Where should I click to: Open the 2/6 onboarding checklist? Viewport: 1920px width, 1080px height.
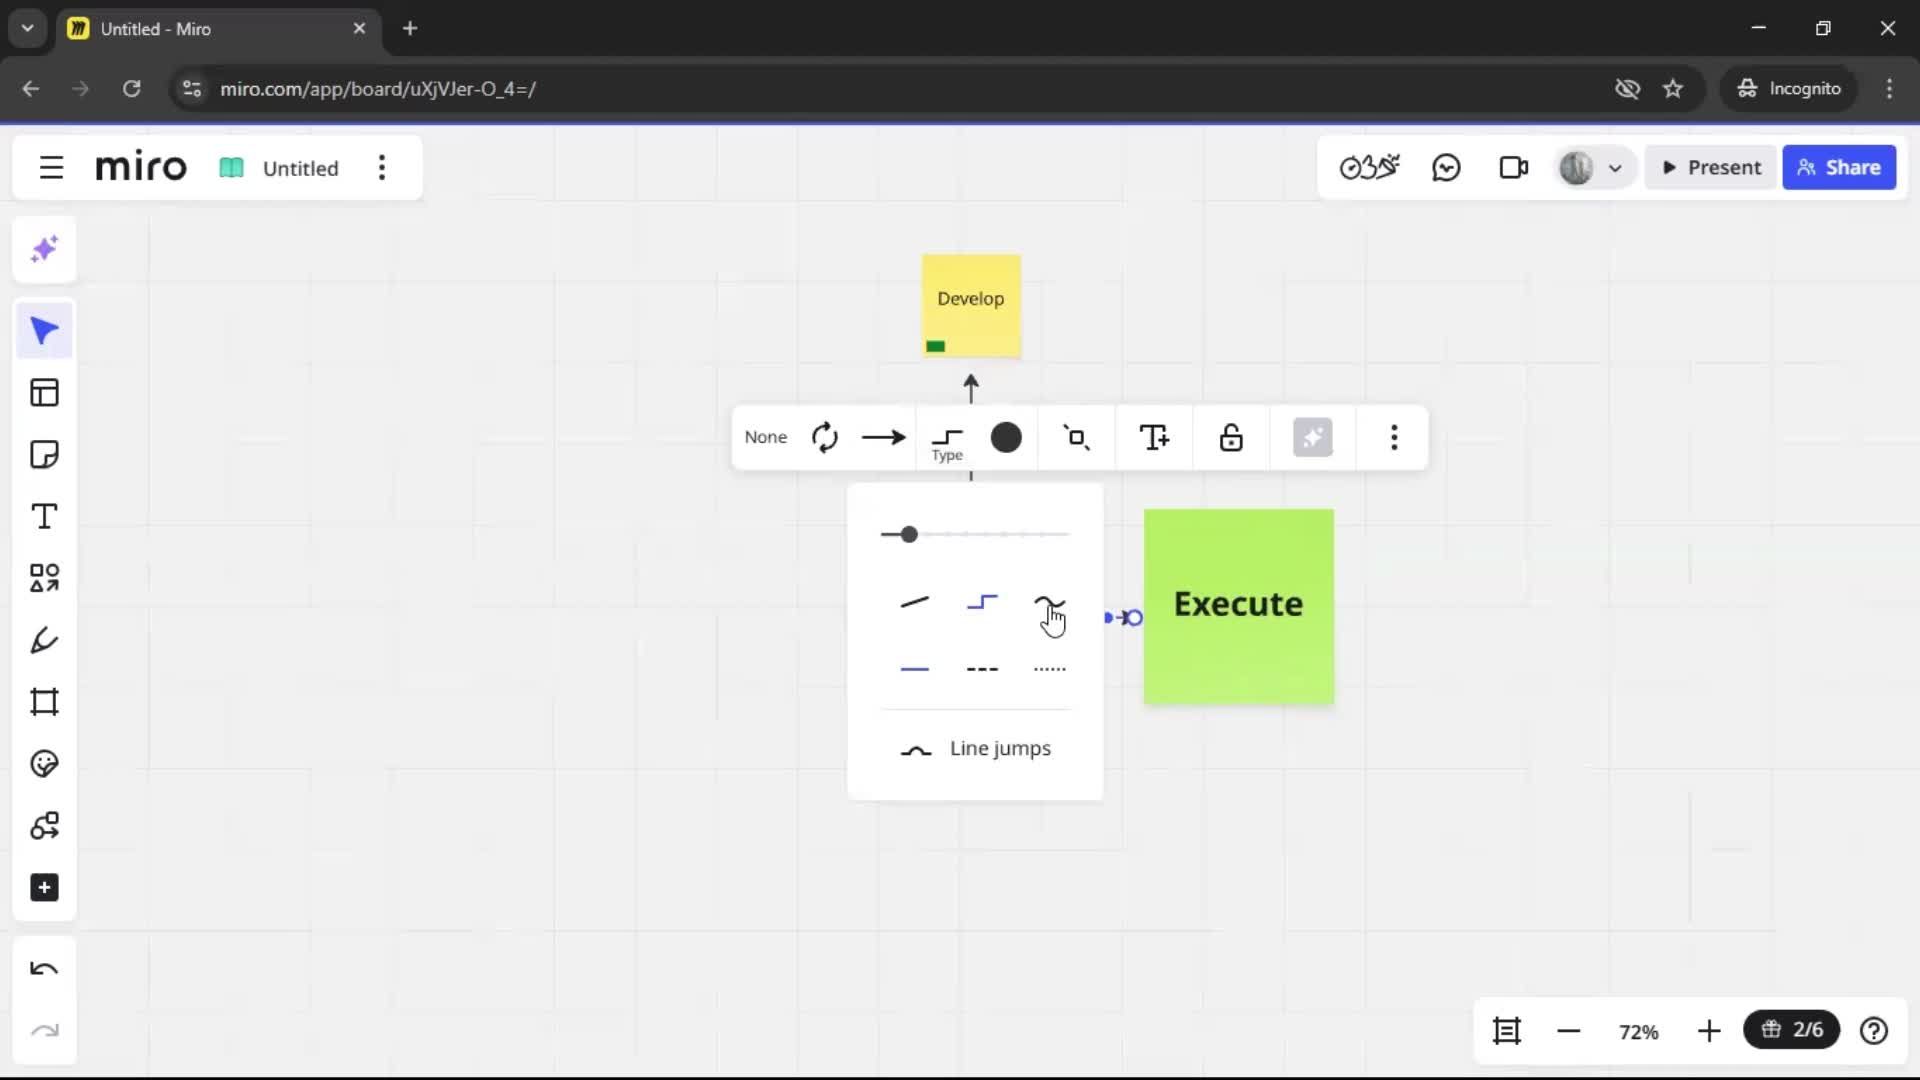(x=1791, y=1030)
